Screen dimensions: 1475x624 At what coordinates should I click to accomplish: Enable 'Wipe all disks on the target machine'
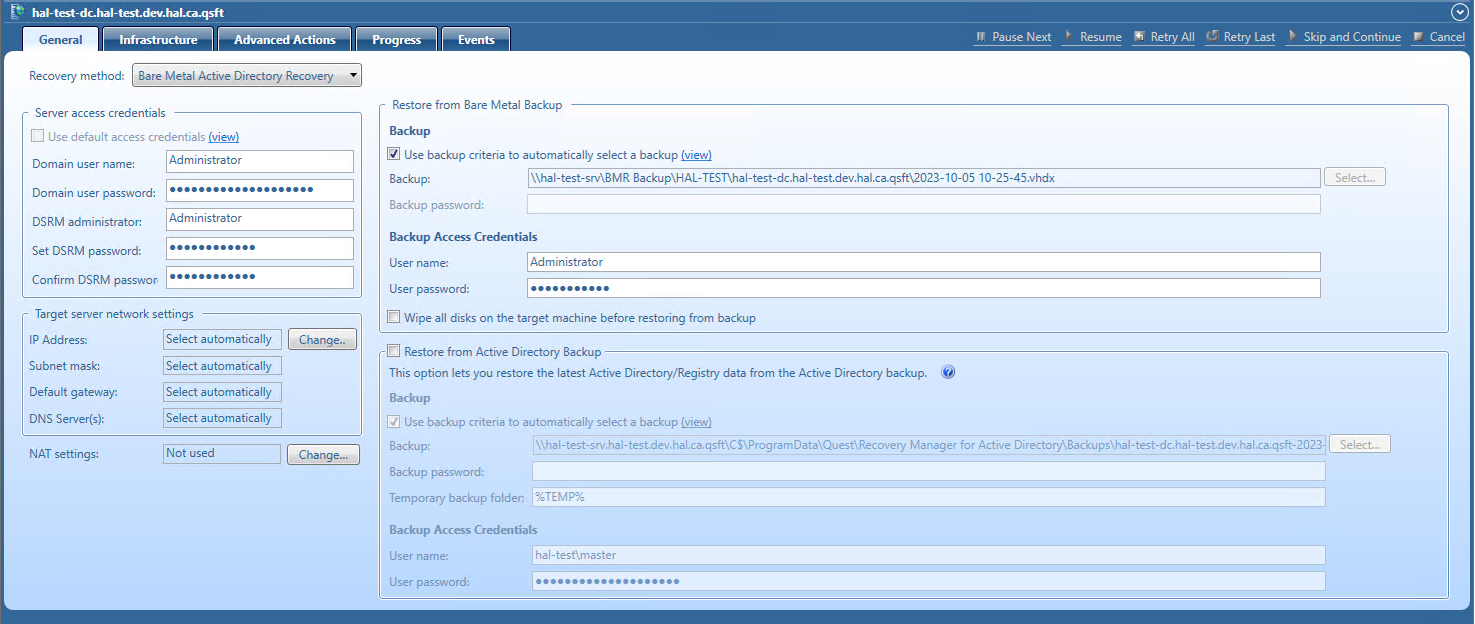(393, 316)
